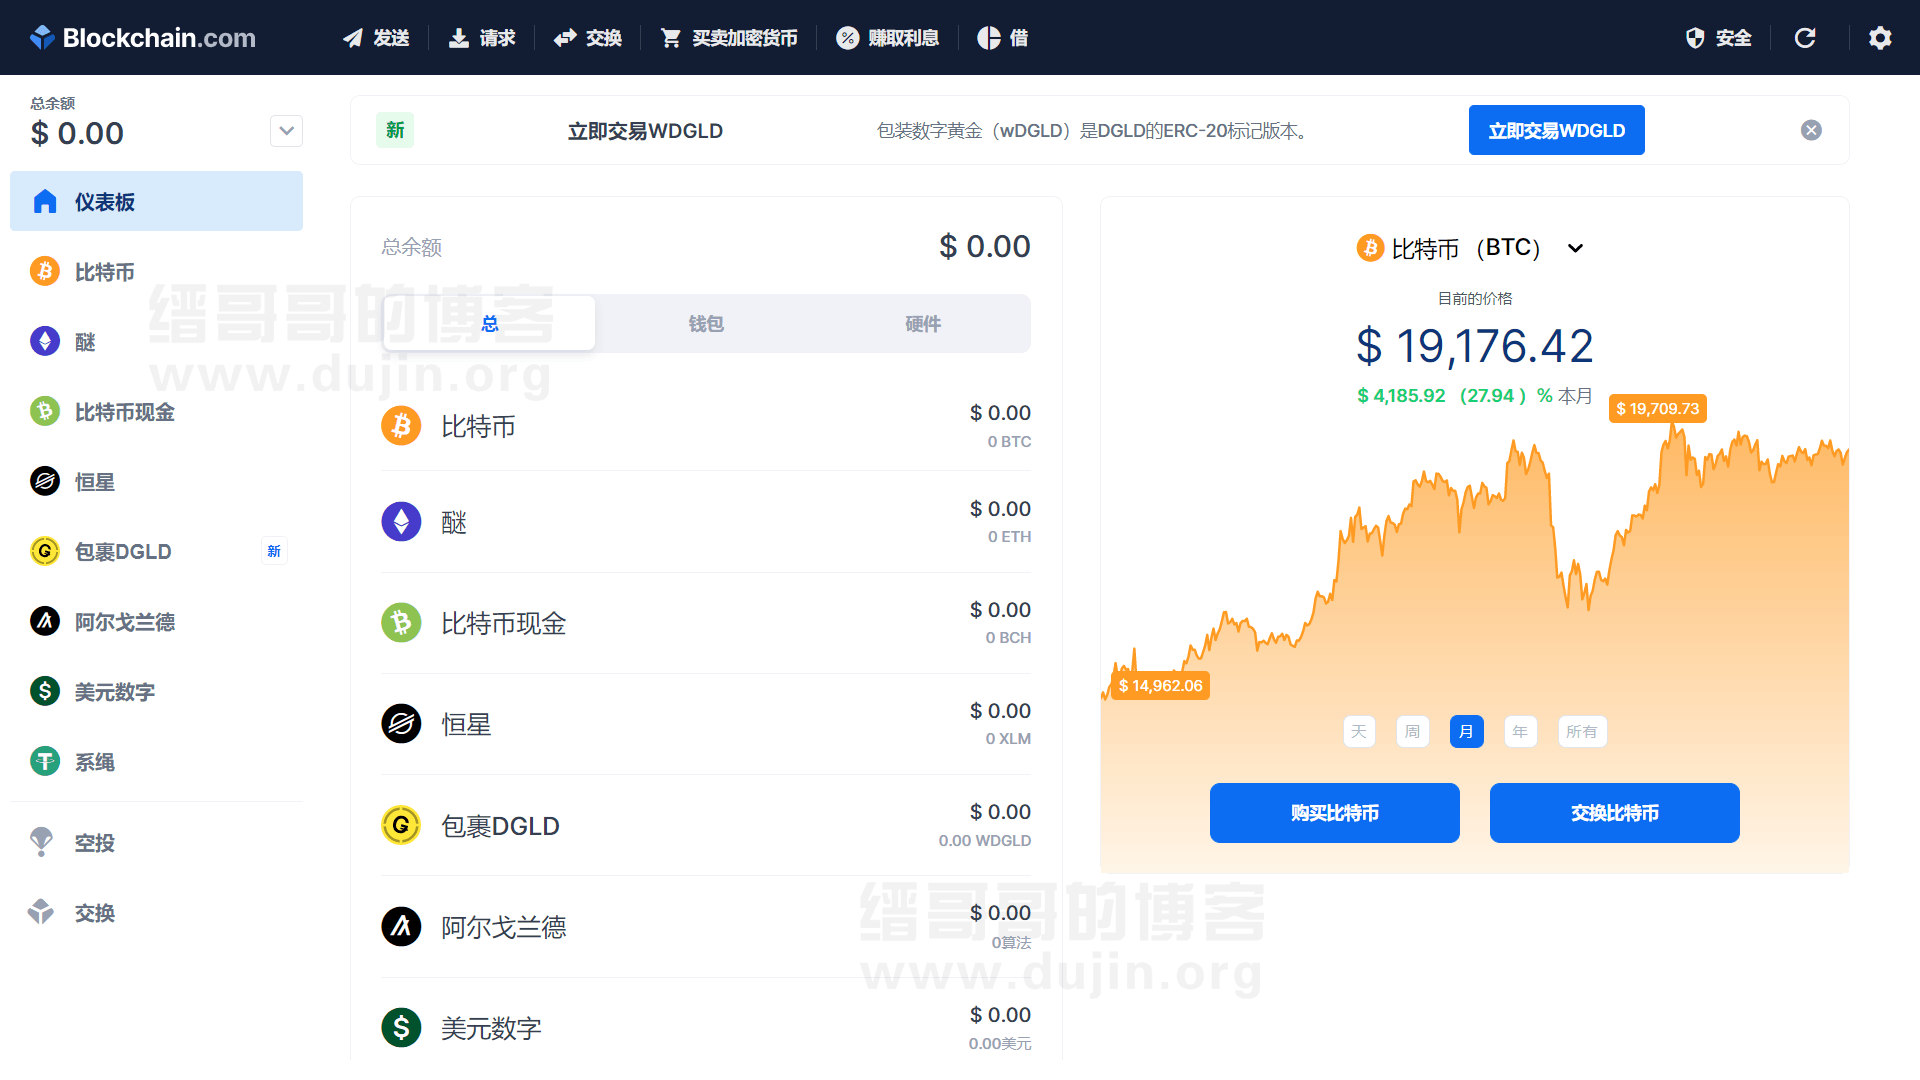Screen dimensions: 1920x1080
Task: Click the refresh icon in the top right
Action: tap(1806, 38)
